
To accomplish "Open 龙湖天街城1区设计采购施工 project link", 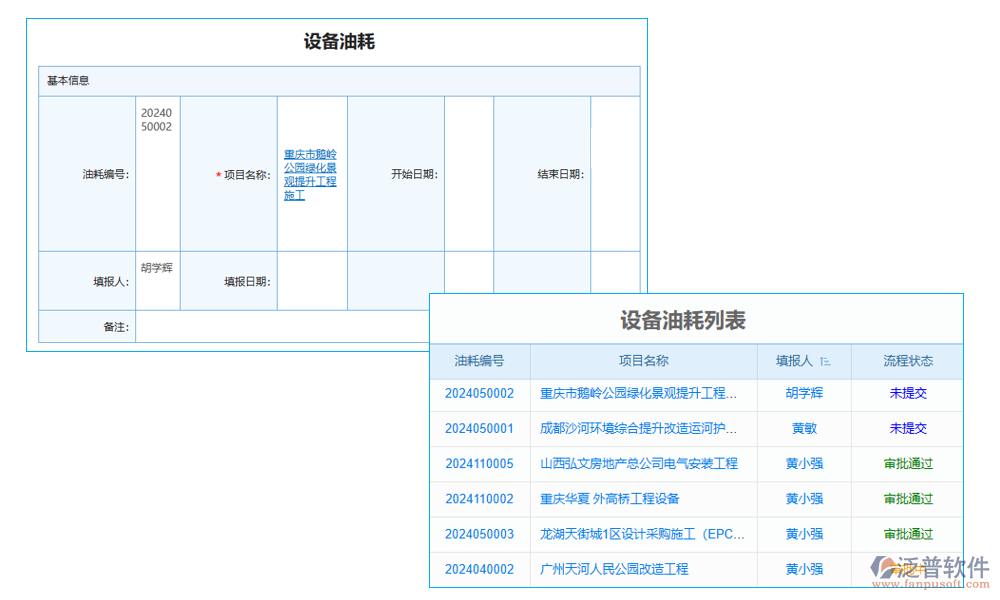I will point(640,534).
